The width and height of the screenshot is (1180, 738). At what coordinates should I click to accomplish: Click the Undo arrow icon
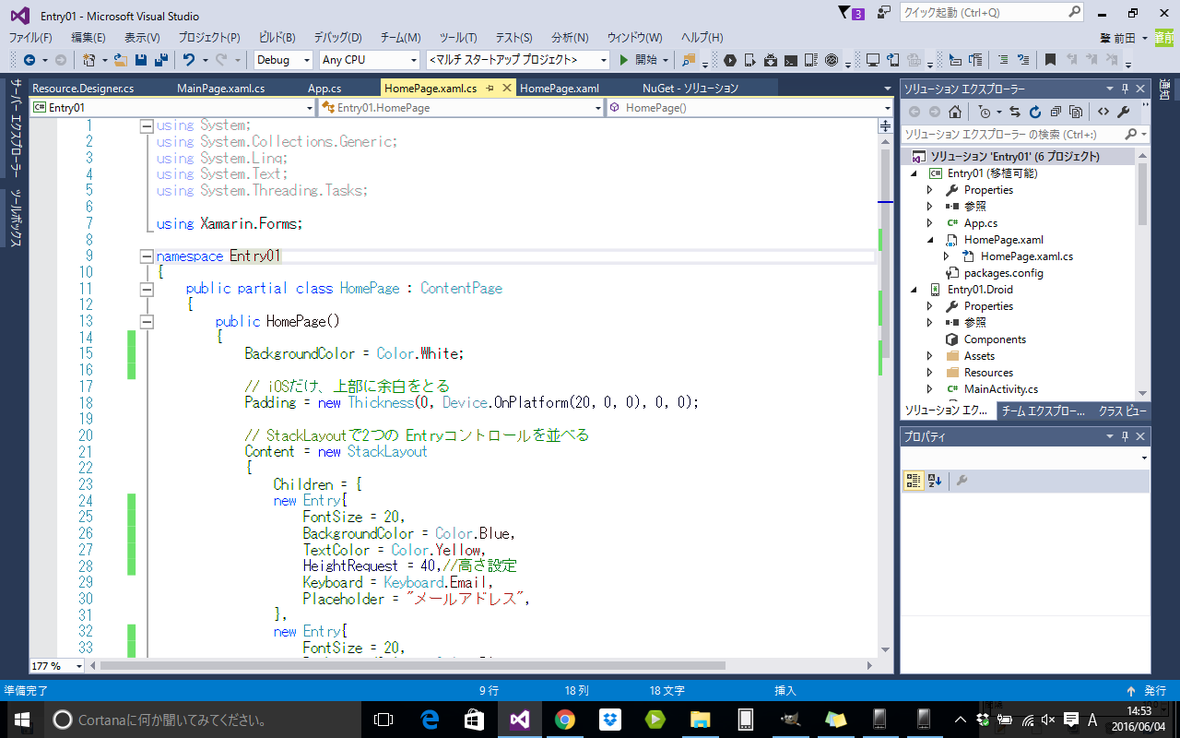(x=188, y=60)
